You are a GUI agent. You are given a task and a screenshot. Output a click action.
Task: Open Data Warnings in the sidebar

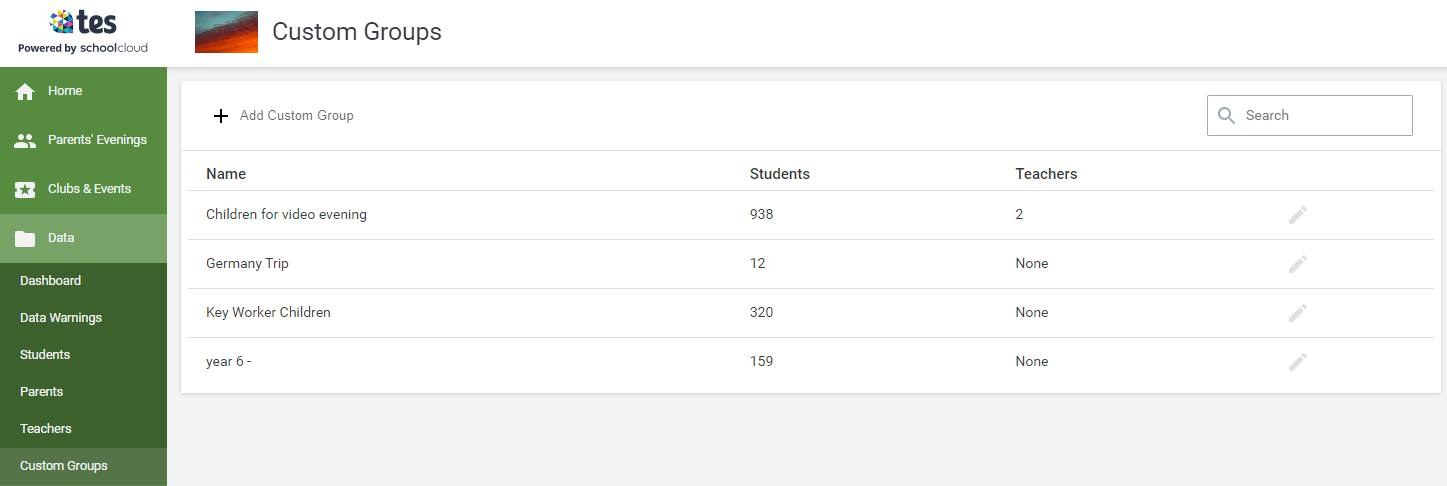[x=61, y=318]
